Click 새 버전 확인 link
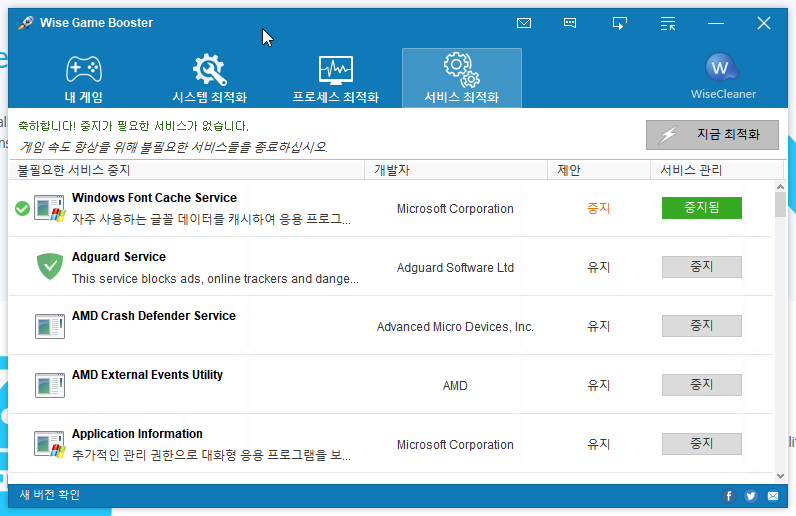Image resolution: width=796 pixels, height=516 pixels. tap(50, 495)
